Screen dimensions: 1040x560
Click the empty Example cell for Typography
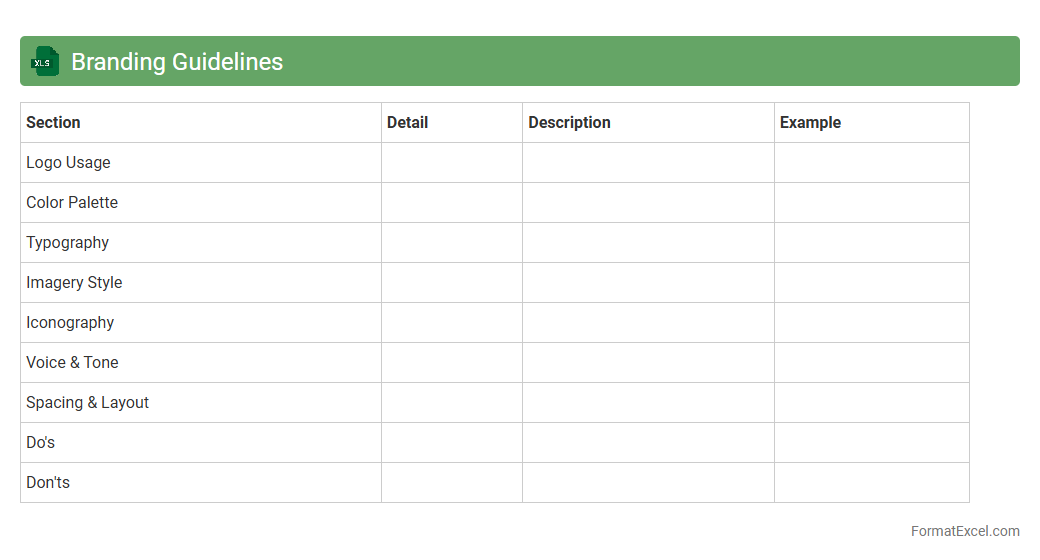click(x=872, y=243)
